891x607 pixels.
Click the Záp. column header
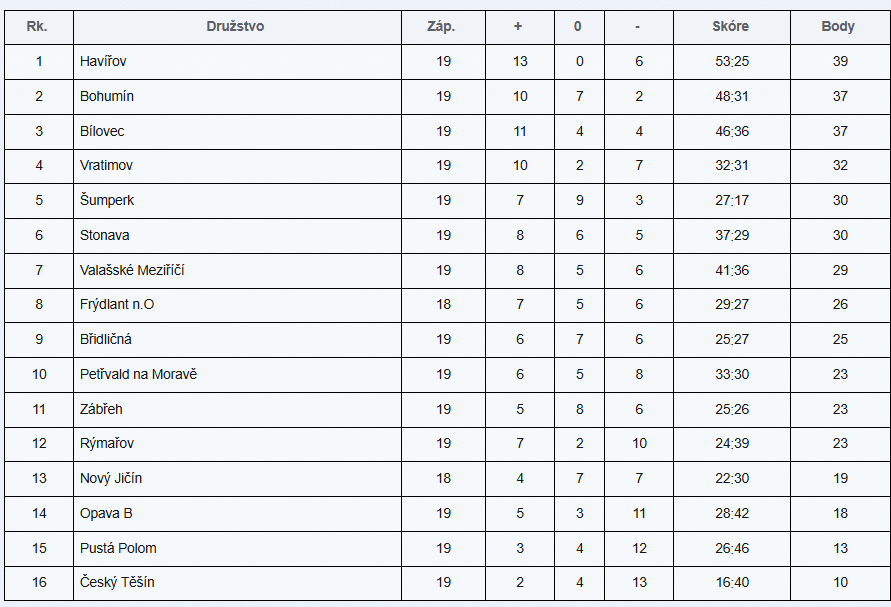point(442,27)
